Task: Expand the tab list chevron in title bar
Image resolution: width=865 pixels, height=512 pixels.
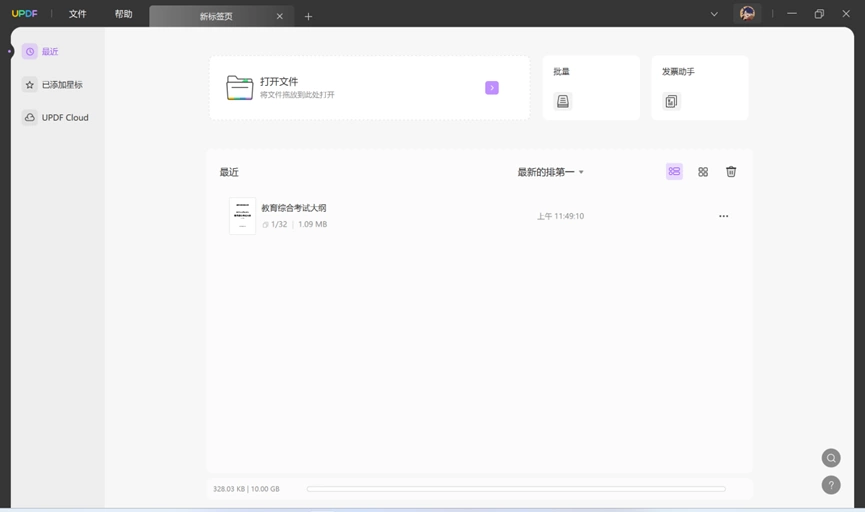Action: click(x=714, y=14)
